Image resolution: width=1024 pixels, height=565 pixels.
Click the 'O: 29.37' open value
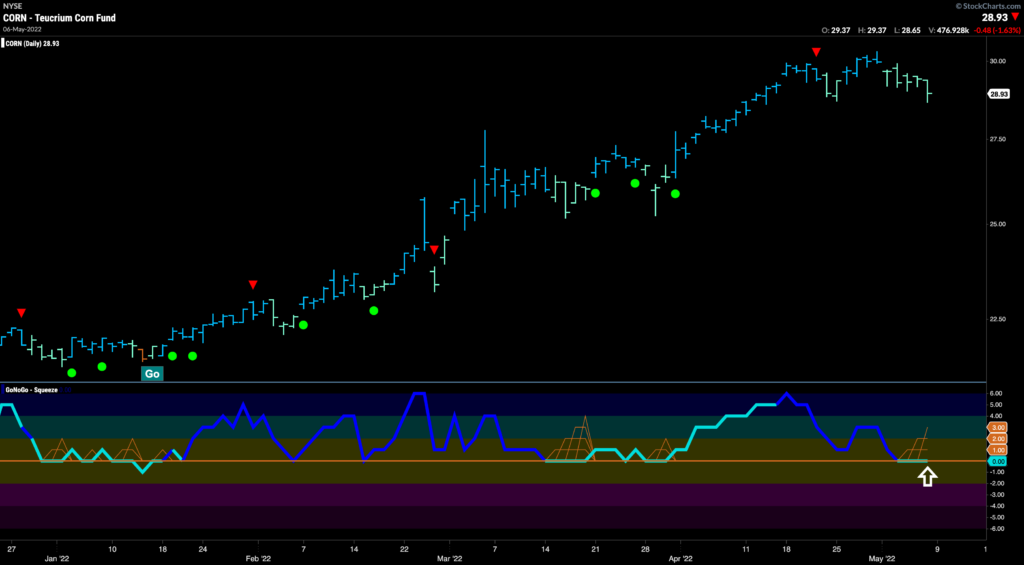click(x=837, y=29)
